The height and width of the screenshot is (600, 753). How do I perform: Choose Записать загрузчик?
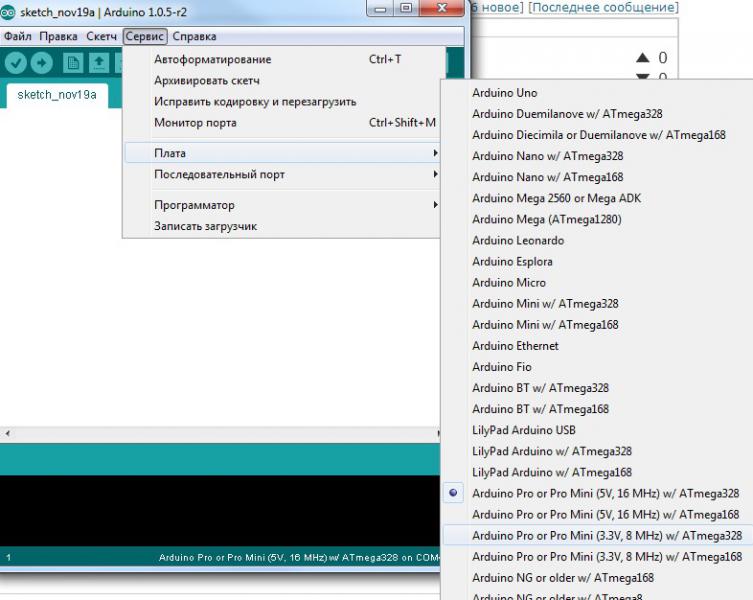click(x=282, y=226)
